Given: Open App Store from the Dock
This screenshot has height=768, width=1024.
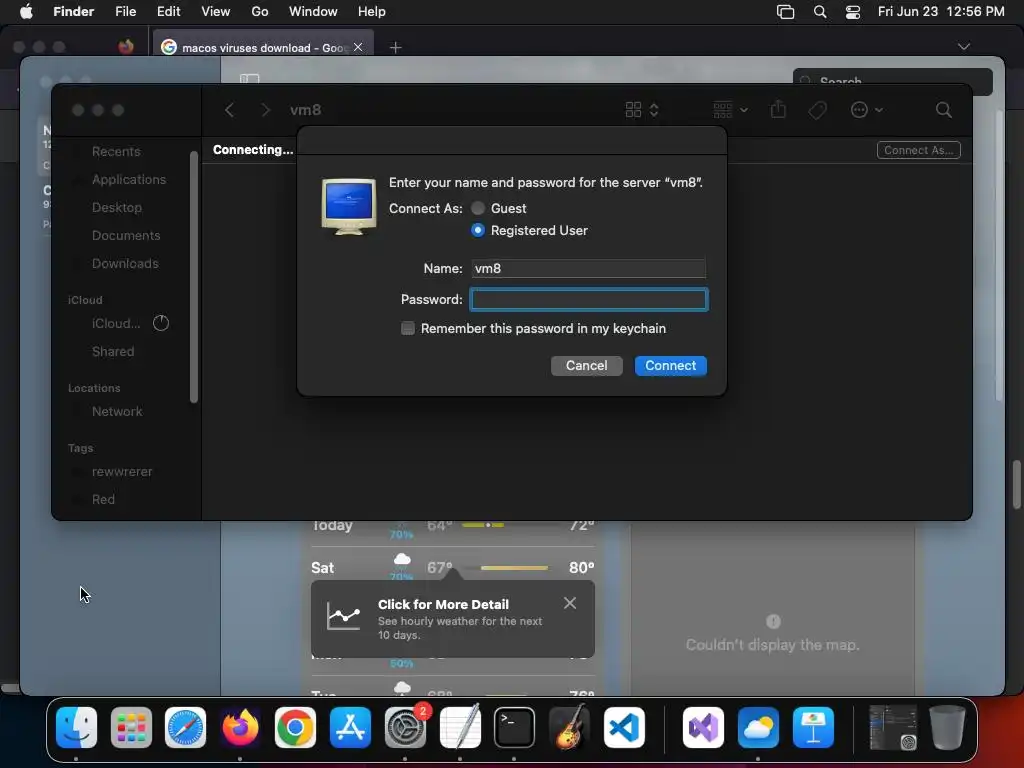Looking at the screenshot, I should pos(350,728).
